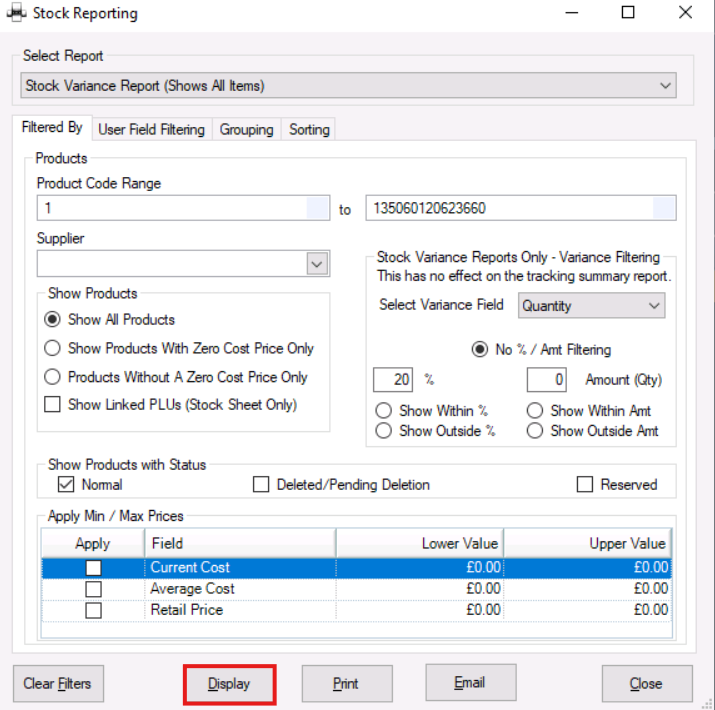This screenshot has height=710, width=715.
Task: Enable the Reserved status checkbox
Action: click(x=585, y=485)
